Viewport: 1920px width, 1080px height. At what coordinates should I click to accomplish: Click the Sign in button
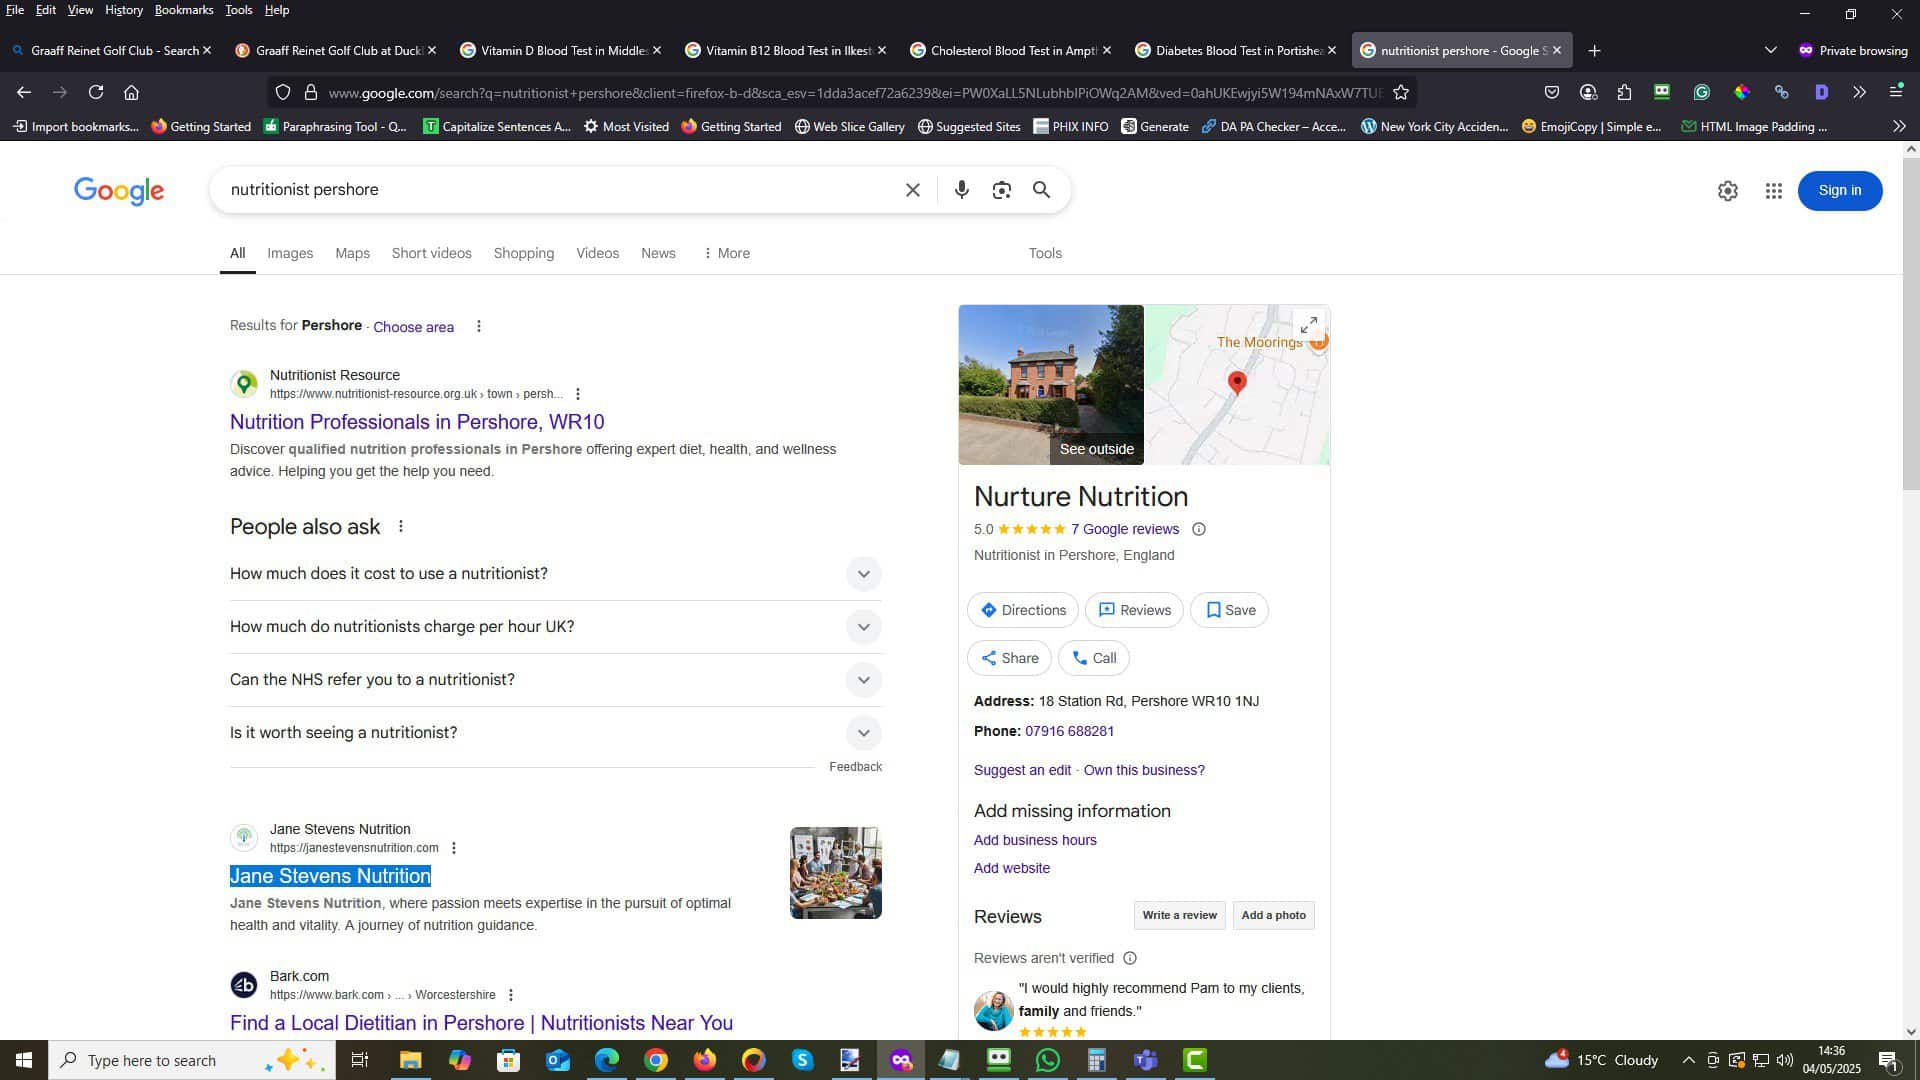coord(1839,190)
